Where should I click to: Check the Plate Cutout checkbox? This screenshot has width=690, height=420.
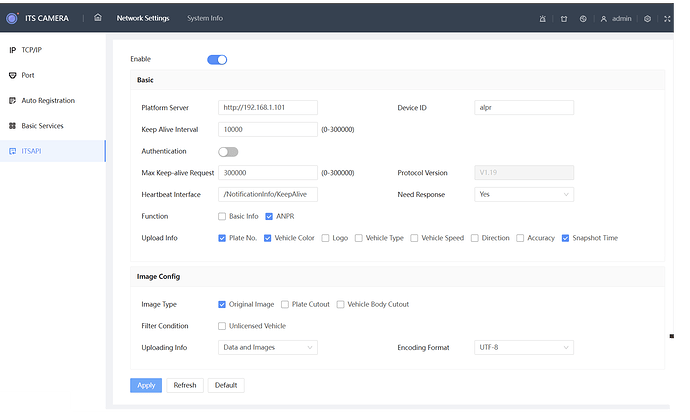tap(285, 305)
